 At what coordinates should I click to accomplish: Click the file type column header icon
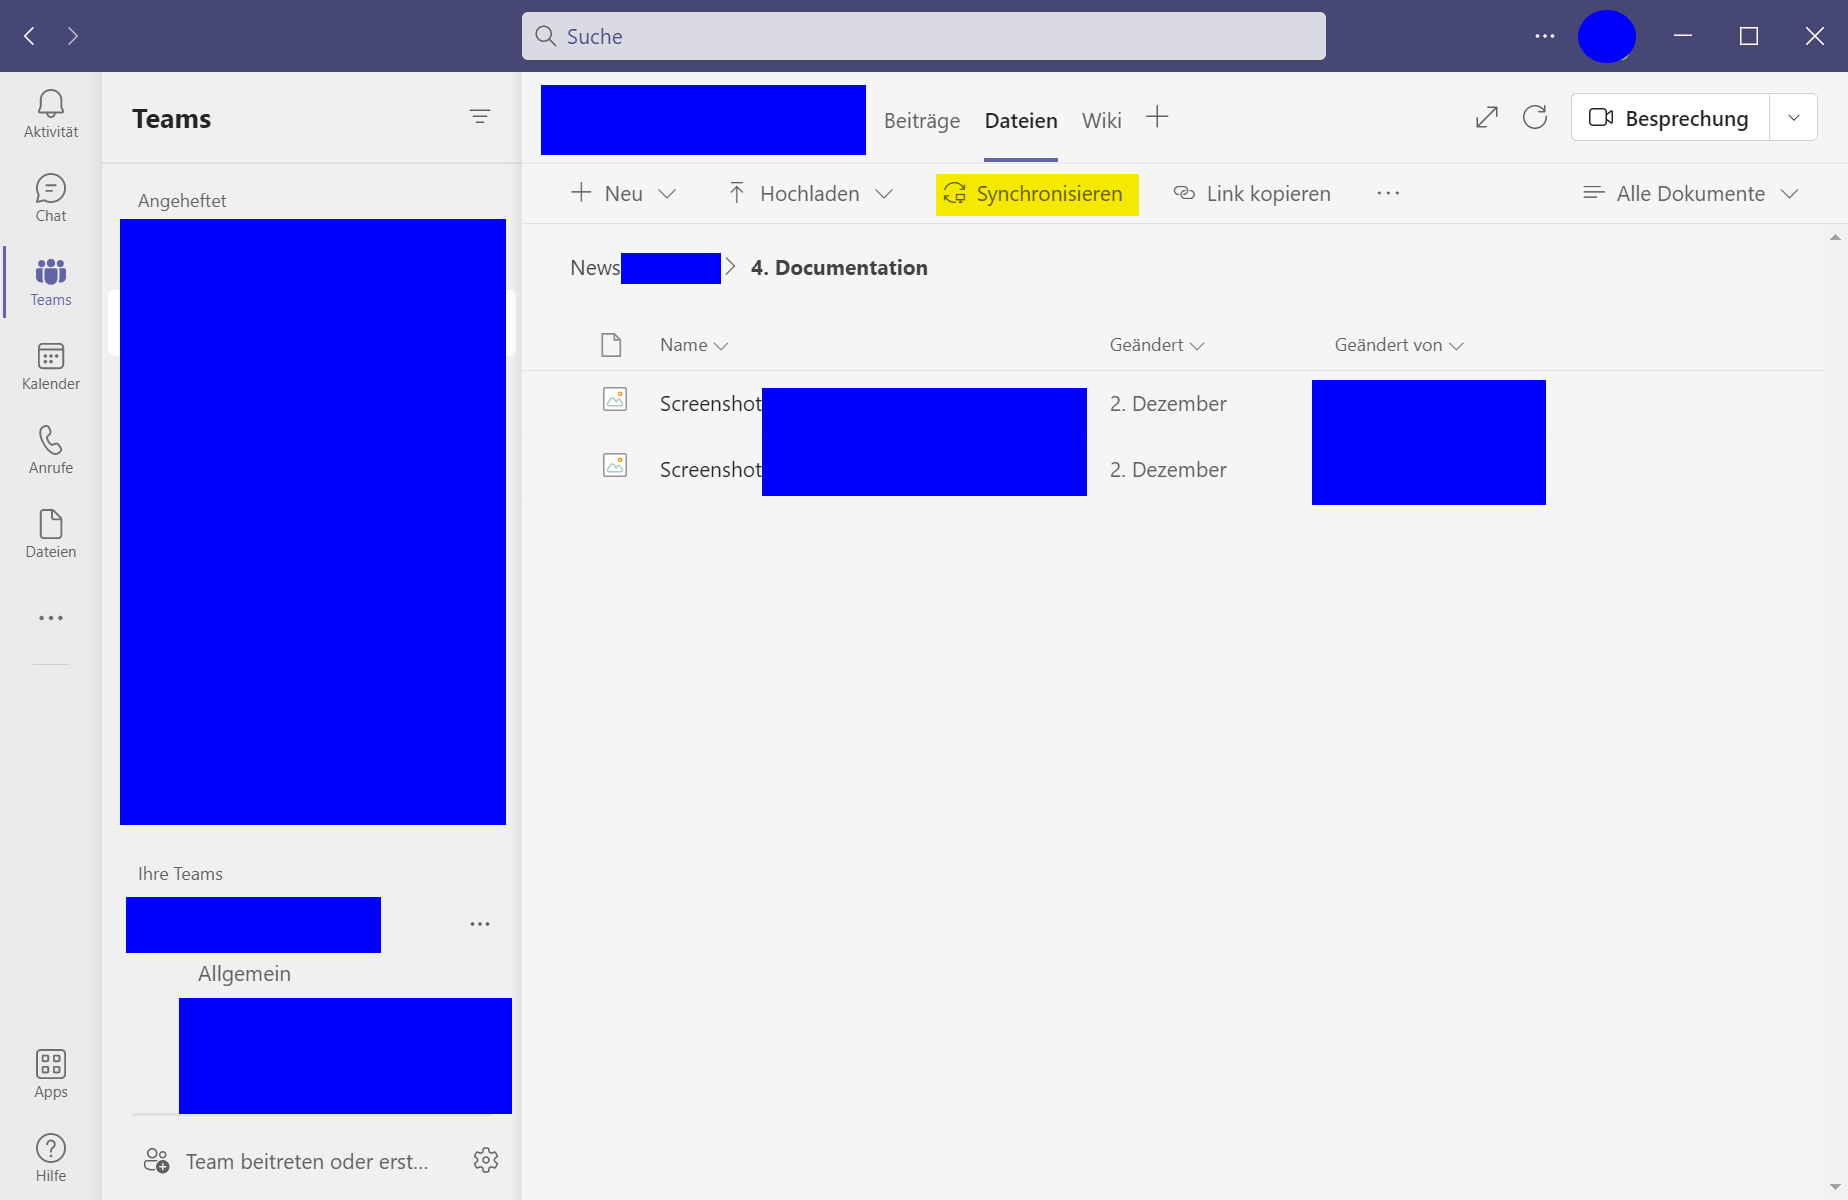click(x=611, y=345)
